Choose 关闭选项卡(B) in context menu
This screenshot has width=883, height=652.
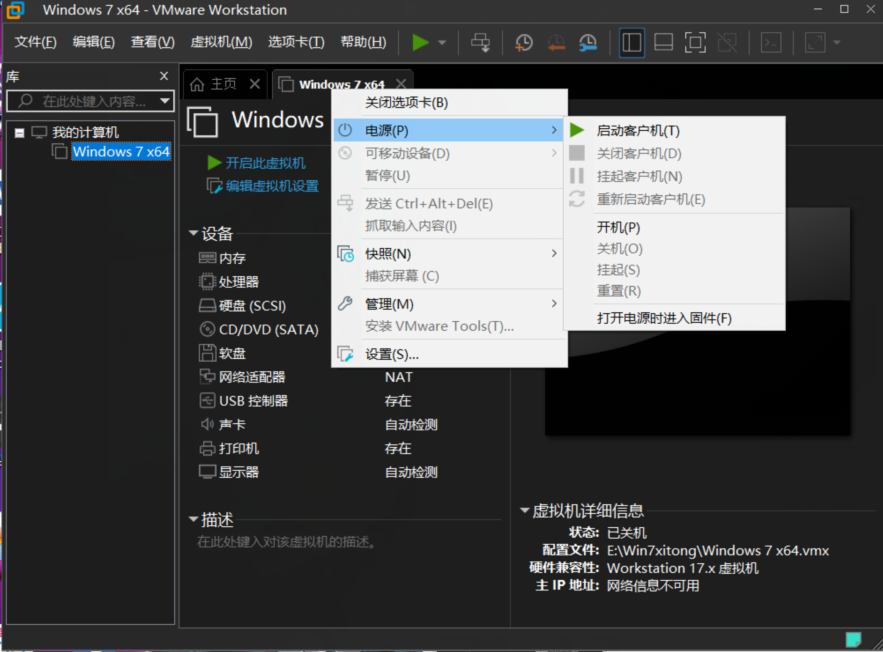(x=407, y=103)
